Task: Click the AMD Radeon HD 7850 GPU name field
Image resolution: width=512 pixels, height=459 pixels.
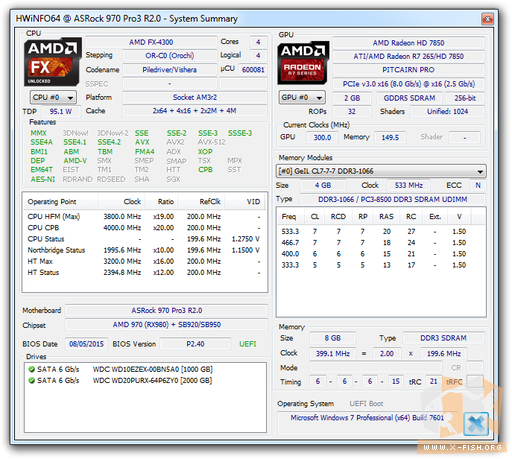Action: [409, 43]
